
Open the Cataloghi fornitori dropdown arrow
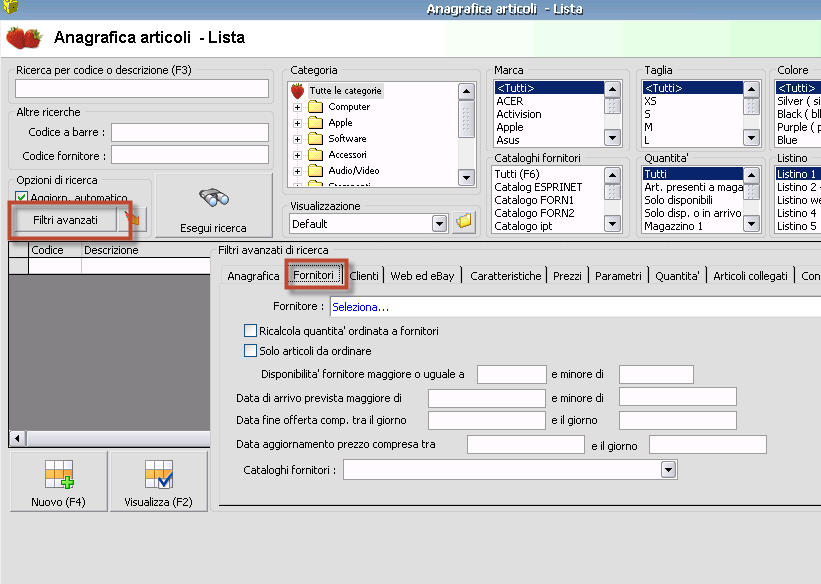click(x=668, y=469)
